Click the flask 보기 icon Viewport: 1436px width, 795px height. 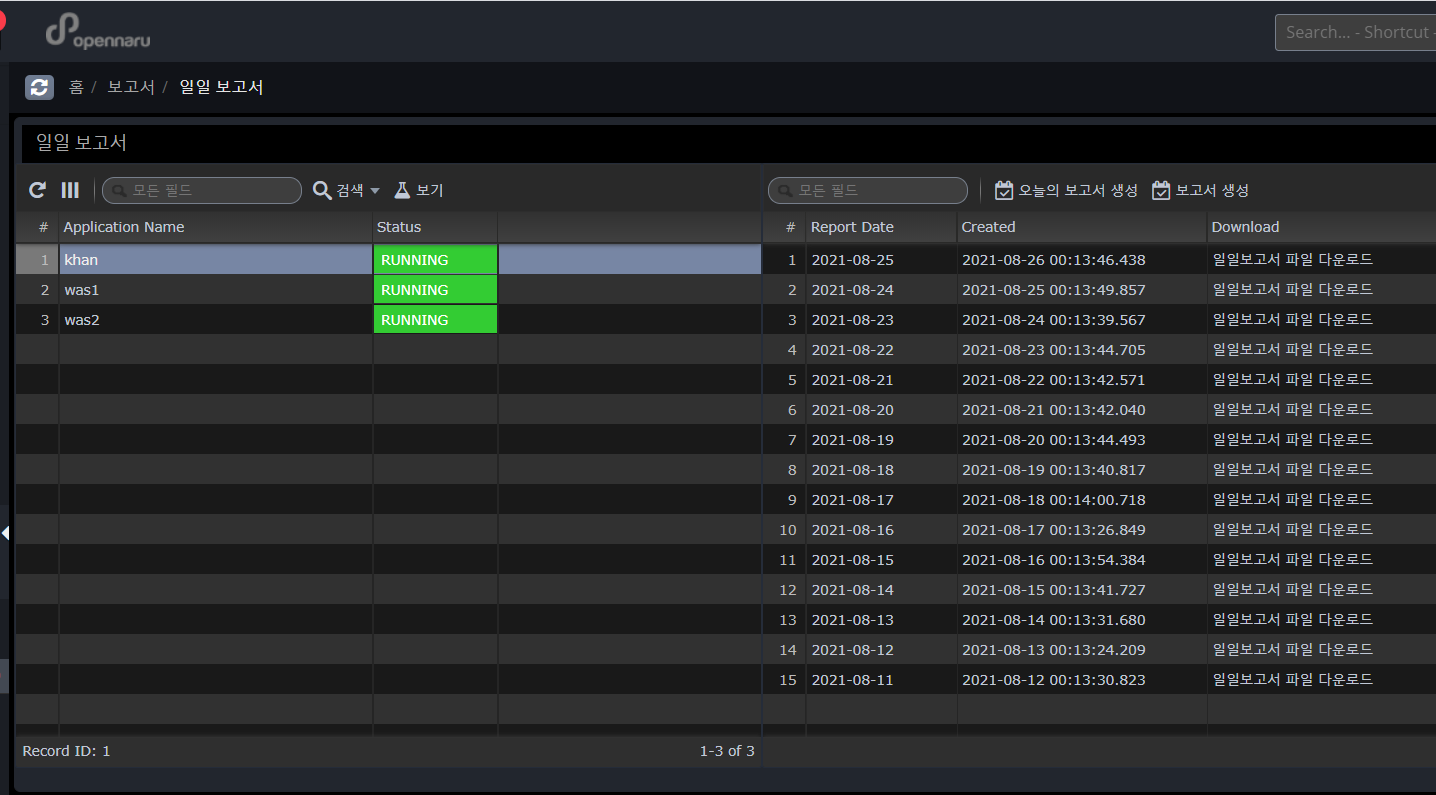(x=402, y=190)
